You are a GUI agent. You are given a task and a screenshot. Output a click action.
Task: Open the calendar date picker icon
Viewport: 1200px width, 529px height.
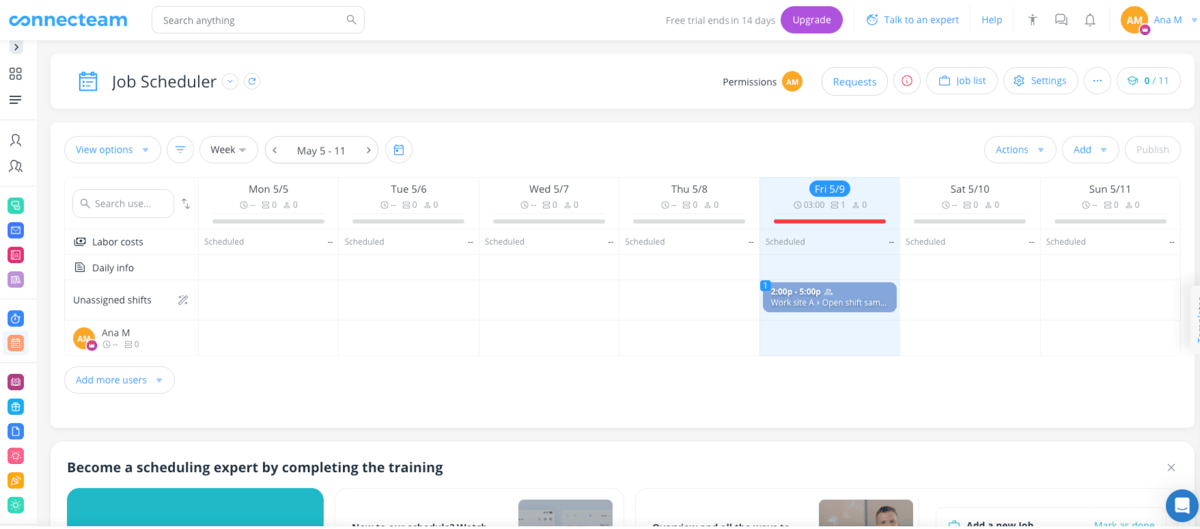click(398, 150)
